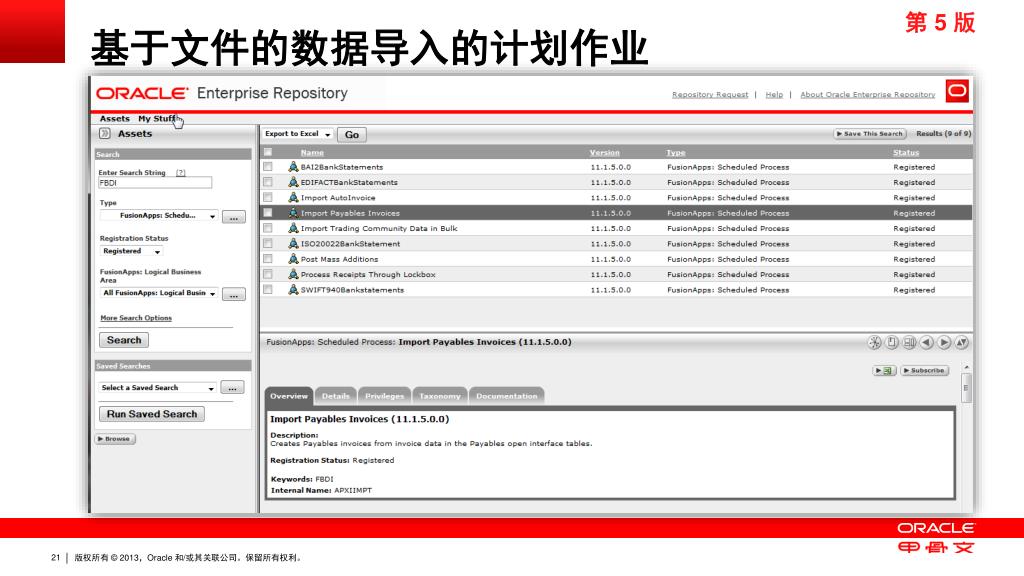
Task: Open the Registration Status dropdown
Action: (x=131, y=251)
